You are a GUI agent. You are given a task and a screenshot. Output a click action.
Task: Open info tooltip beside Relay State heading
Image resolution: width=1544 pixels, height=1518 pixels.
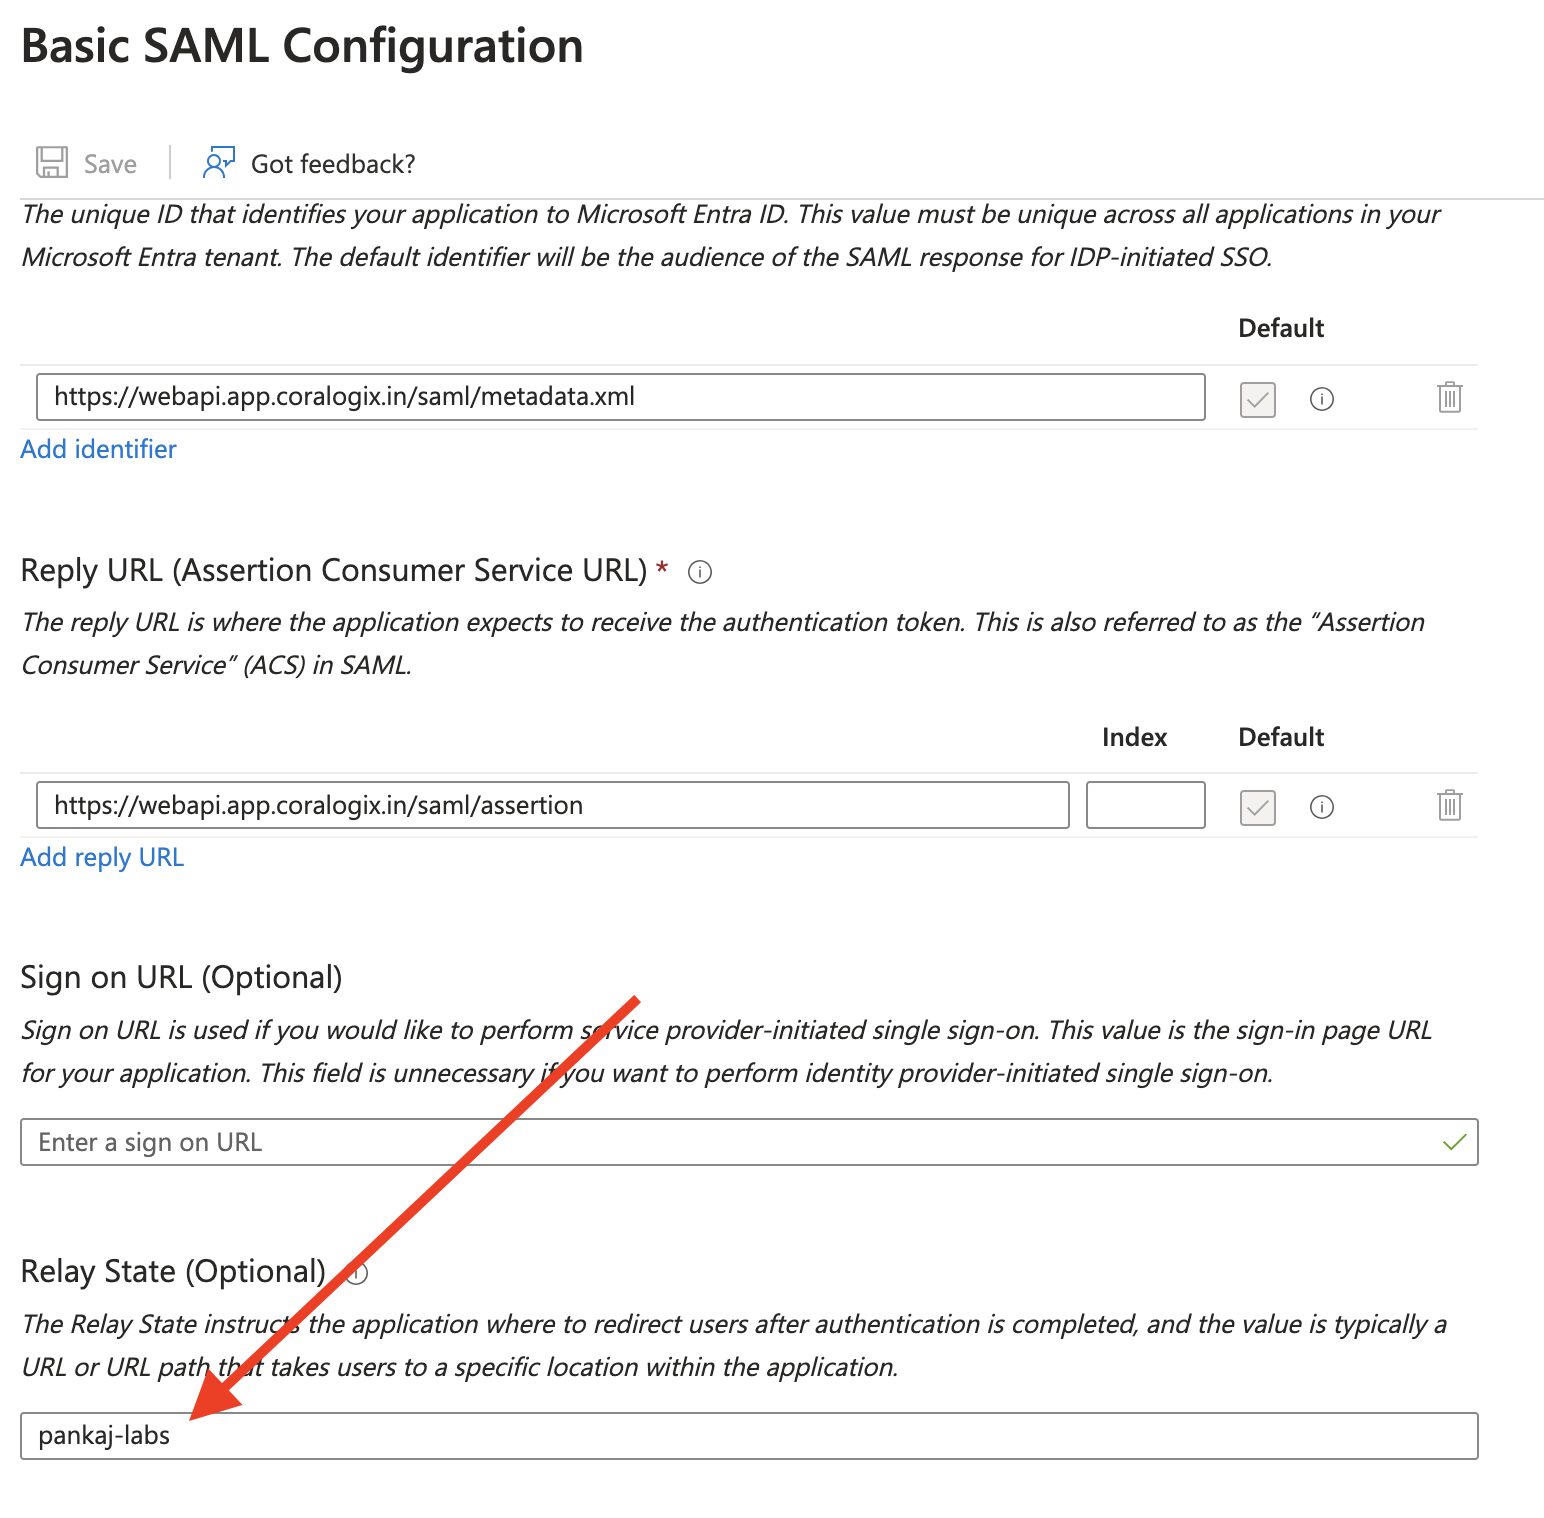(x=357, y=1273)
